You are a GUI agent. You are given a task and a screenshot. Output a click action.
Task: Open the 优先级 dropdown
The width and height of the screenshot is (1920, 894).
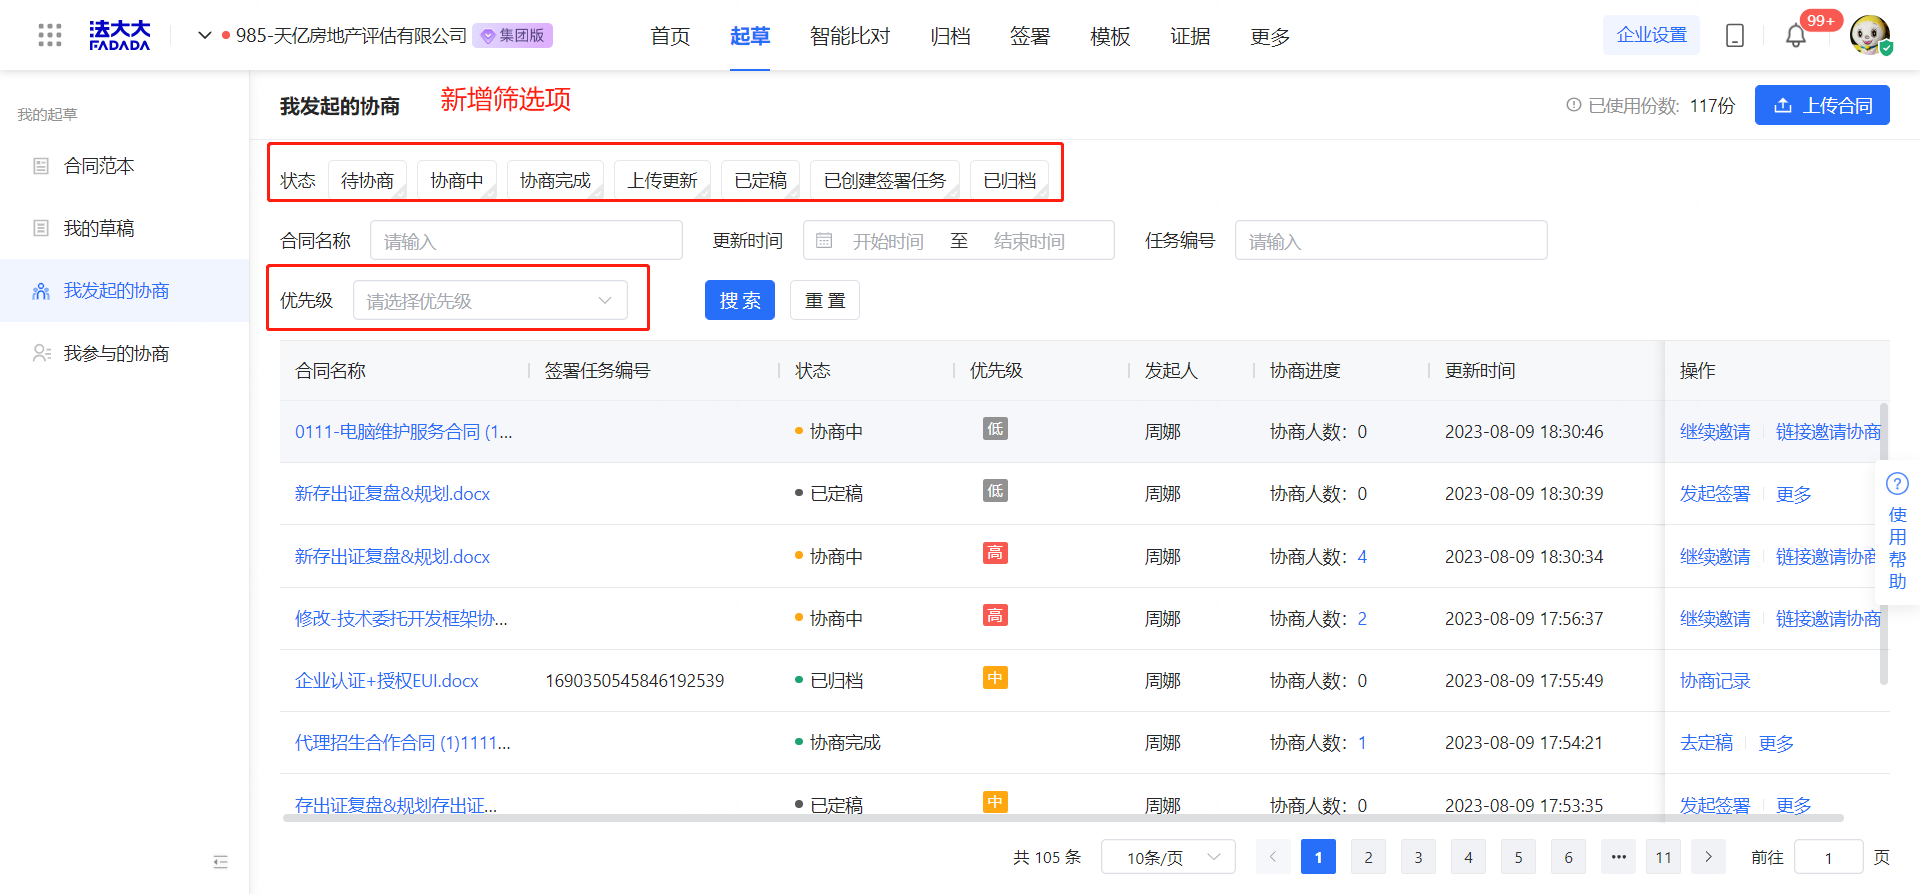click(490, 300)
